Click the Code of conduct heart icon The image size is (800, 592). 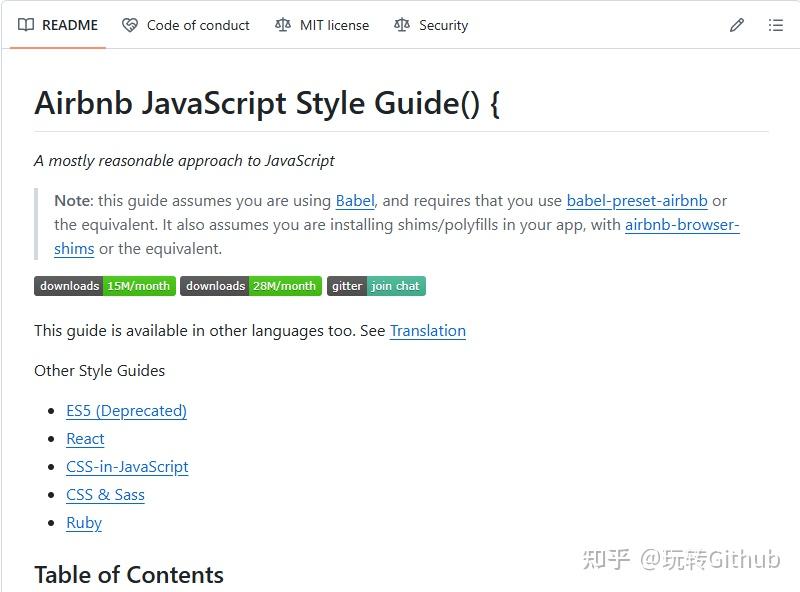130,25
